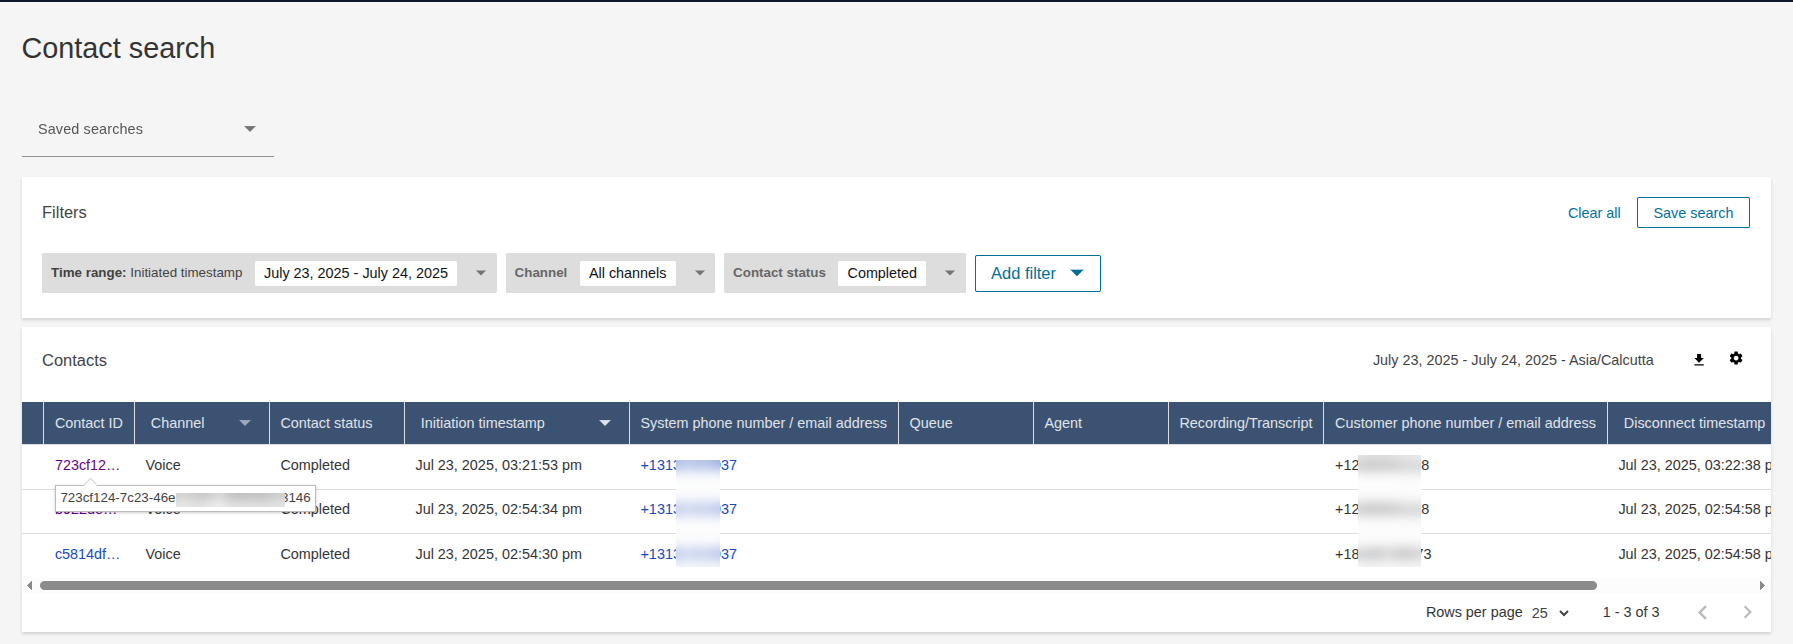Open Channel column sort arrow
The image size is (1793, 644).
(245, 423)
